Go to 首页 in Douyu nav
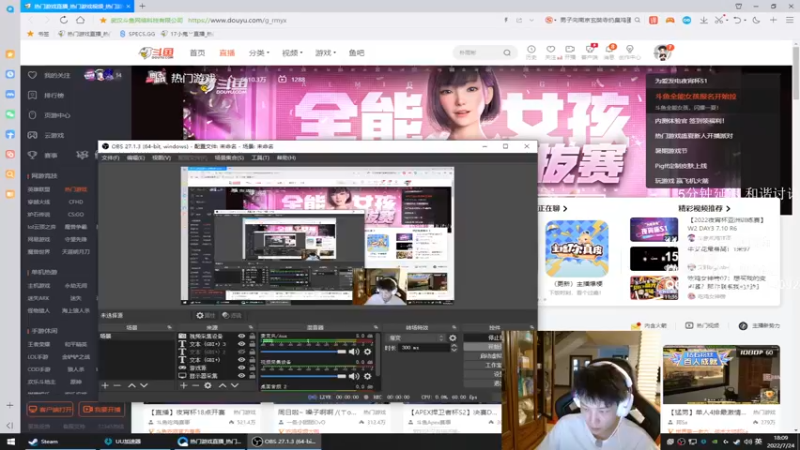 [x=197, y=53]
